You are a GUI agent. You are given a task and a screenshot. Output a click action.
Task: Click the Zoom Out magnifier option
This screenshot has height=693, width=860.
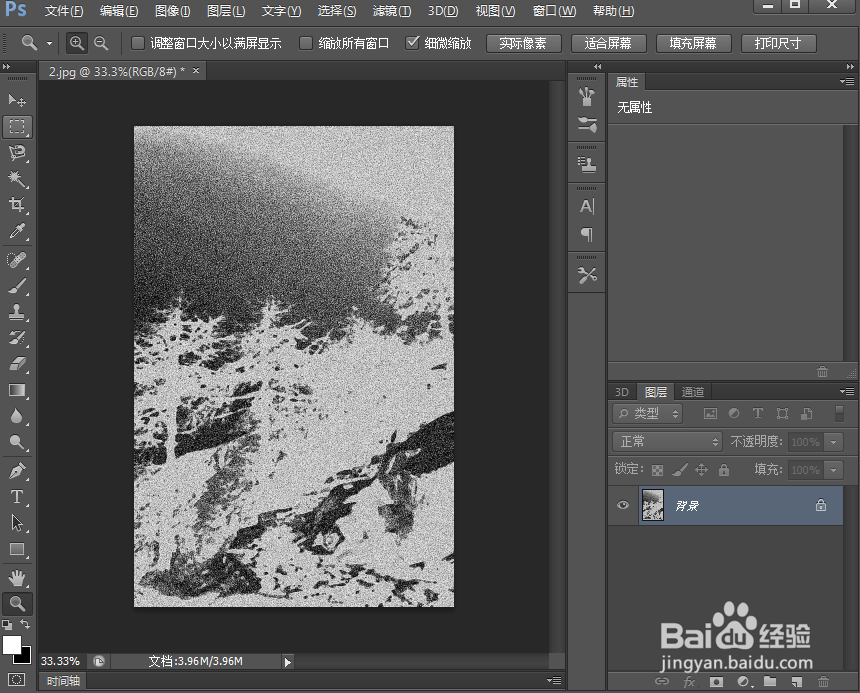click(101, 43)
